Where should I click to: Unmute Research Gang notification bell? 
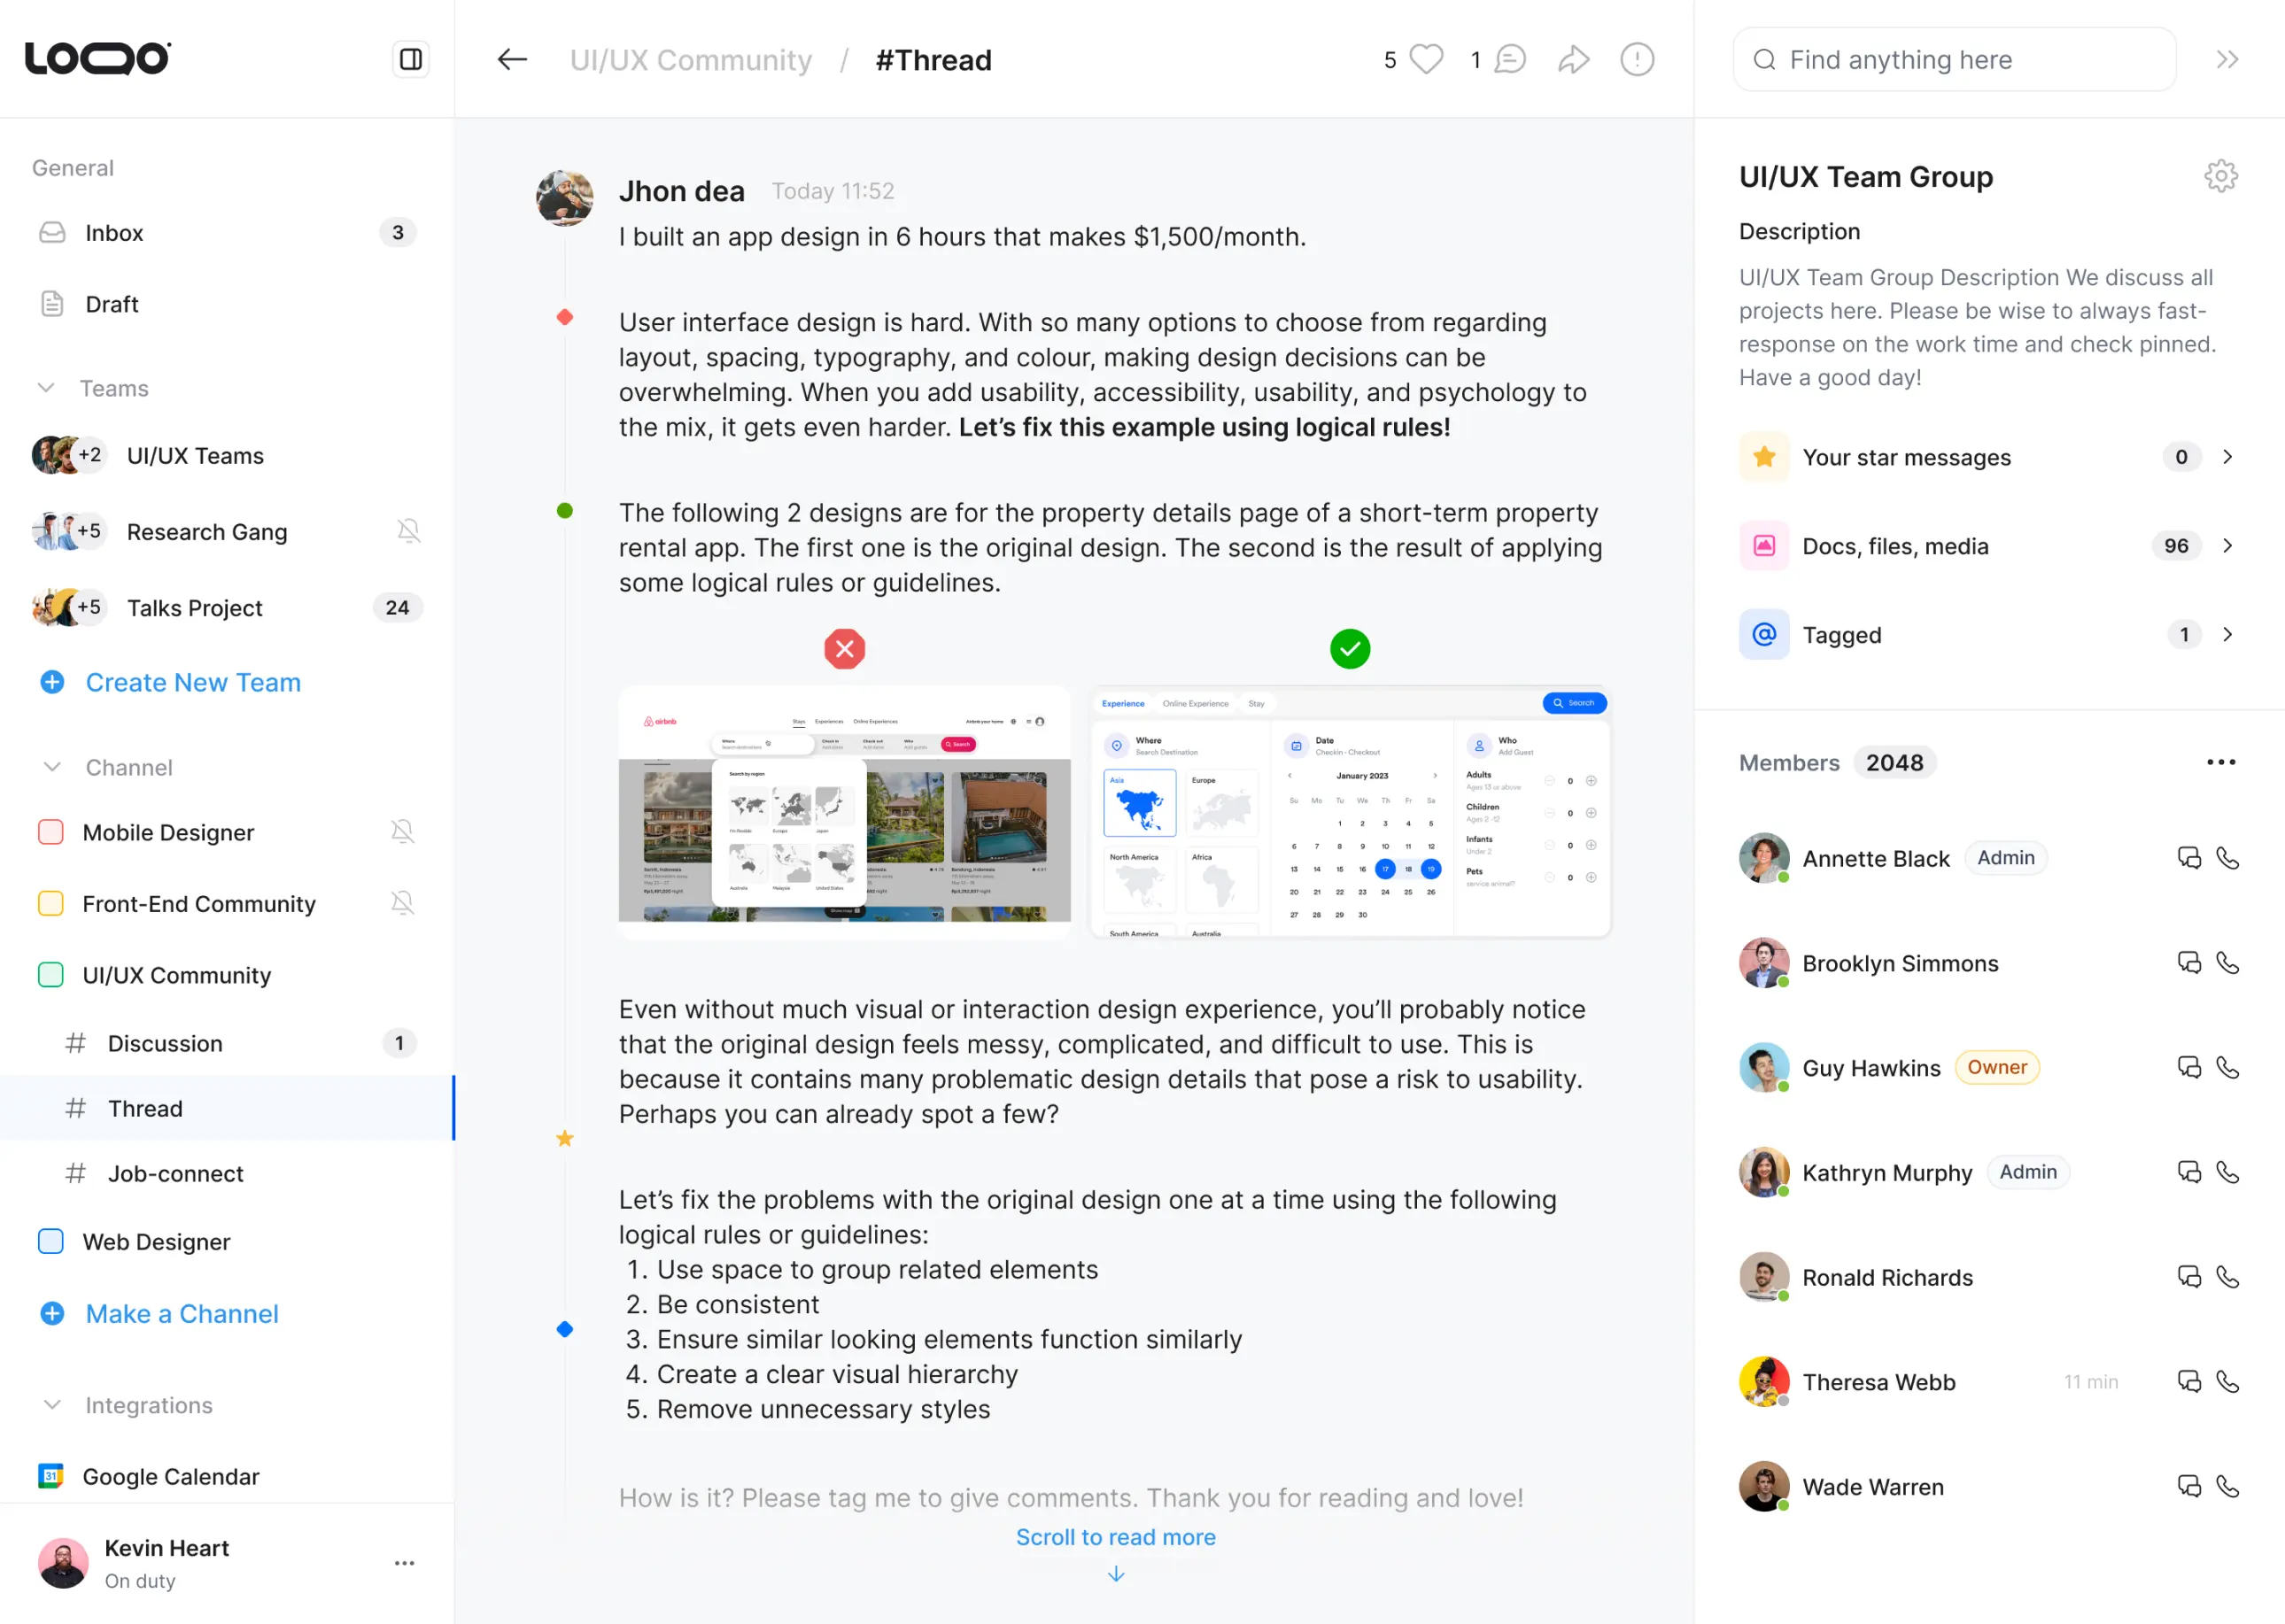pos(408,531)
